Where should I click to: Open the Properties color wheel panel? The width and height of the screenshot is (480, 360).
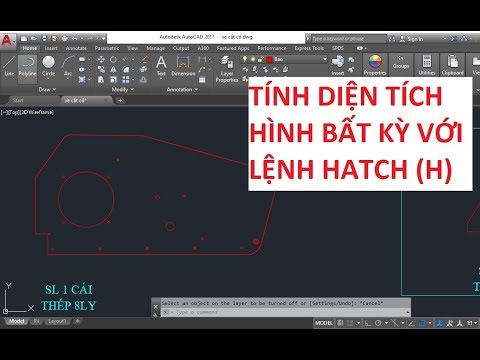(x=375, y=64)
